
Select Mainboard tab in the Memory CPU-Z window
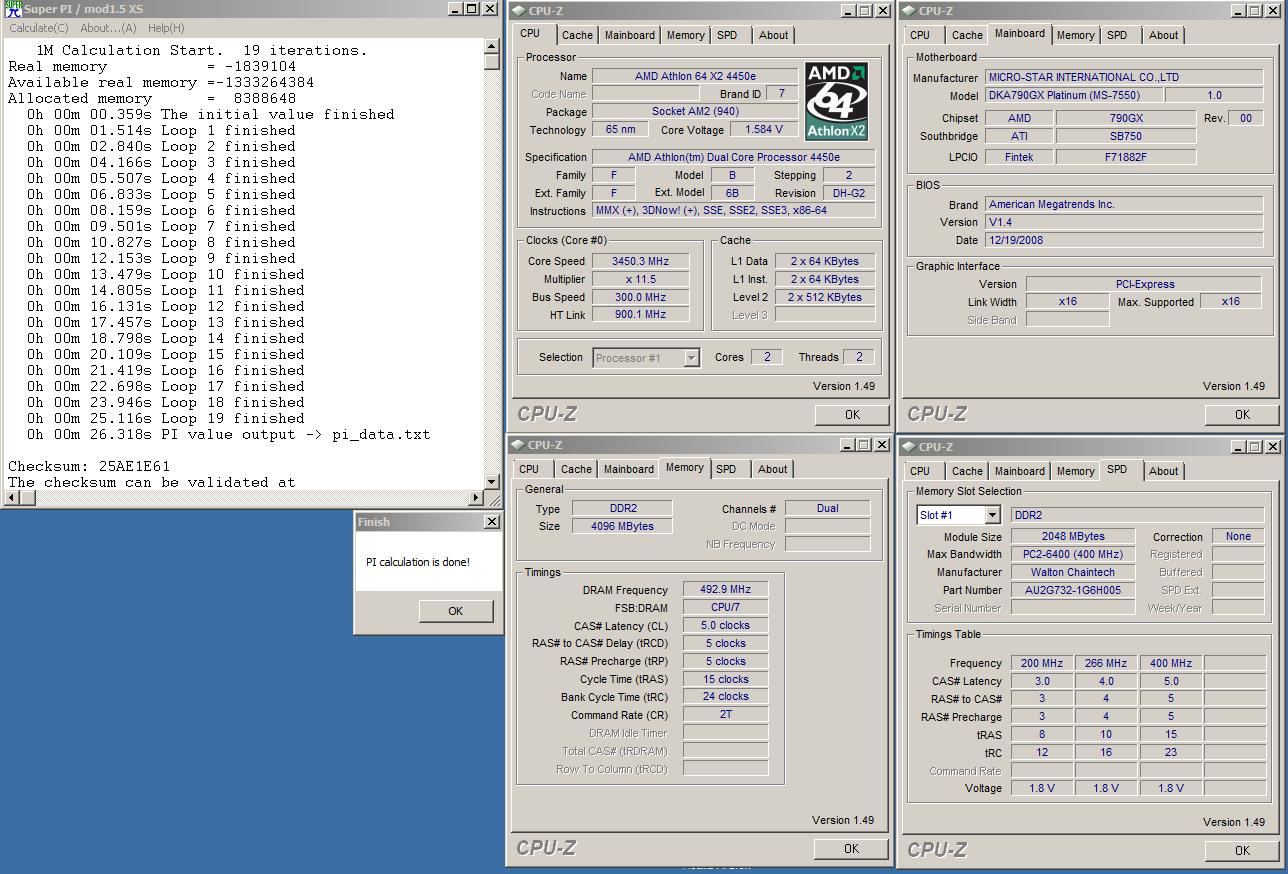[629, 469]
